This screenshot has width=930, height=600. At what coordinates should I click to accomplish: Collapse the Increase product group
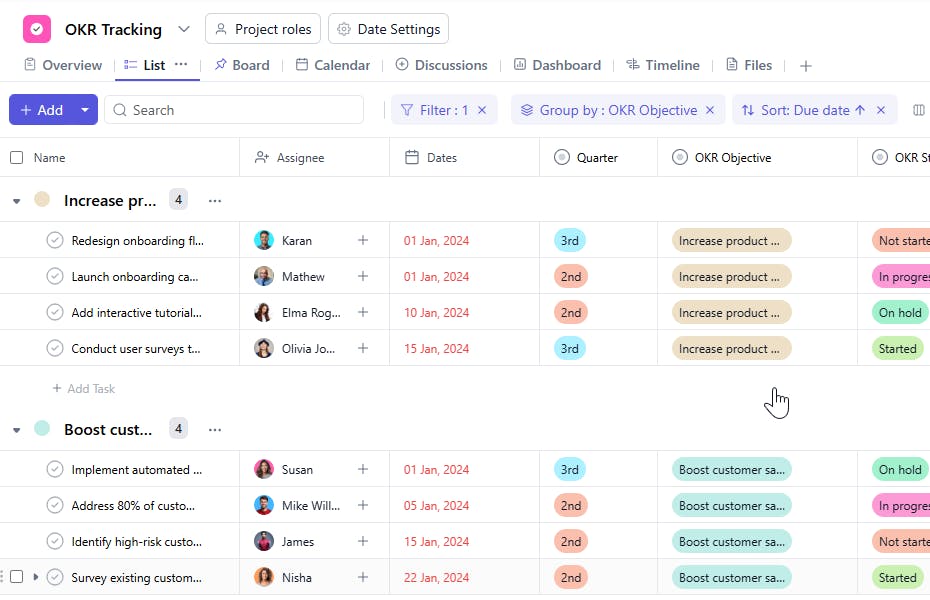click(x=16, y=201)
